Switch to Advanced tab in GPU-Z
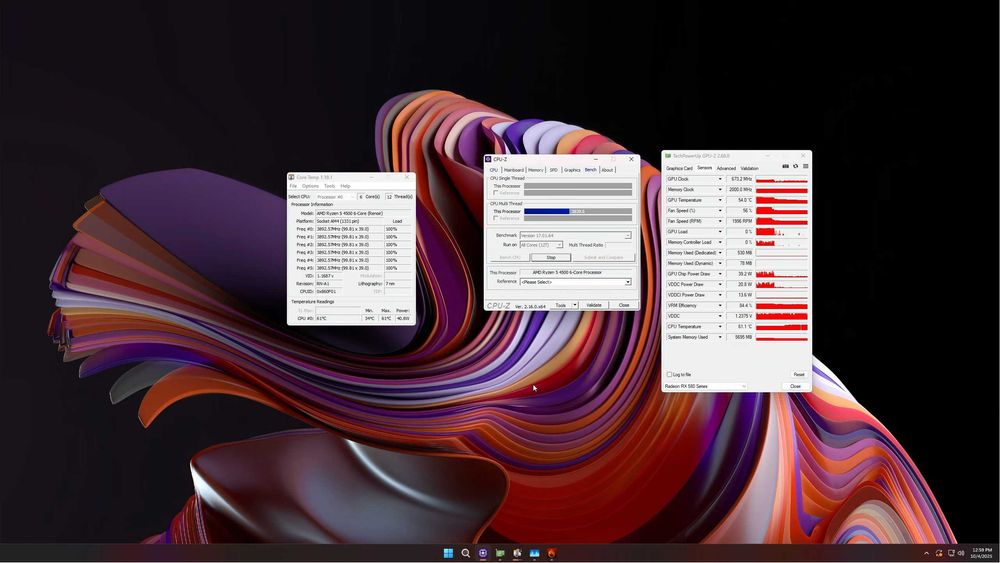The height and width of the screenshot is (563, 1000). point(726,168)
